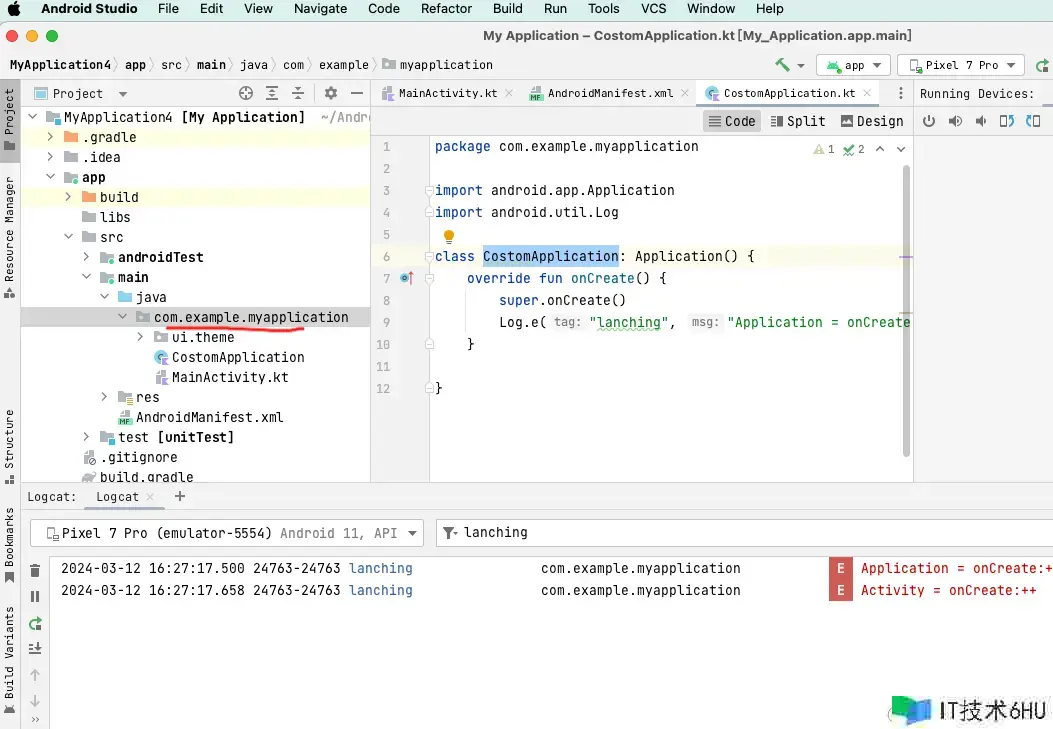The image size is (1053, 729).
Task: Click the Build hammer icon
Action: point(783,65)
